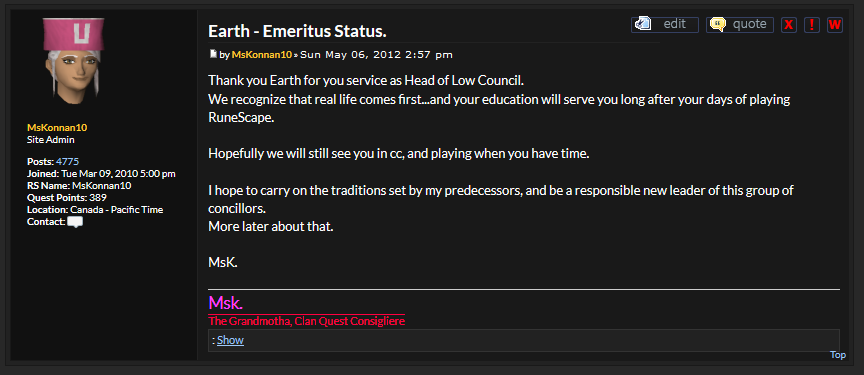The height and width of the screenshot is (375, 864).
Task: Click the "Site Admin" rank label
Action: [51, 140]
